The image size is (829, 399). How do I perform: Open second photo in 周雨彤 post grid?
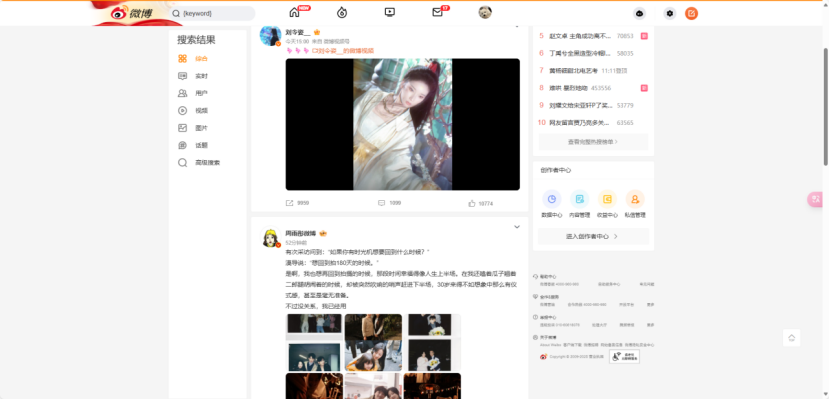tap(373, 342)
